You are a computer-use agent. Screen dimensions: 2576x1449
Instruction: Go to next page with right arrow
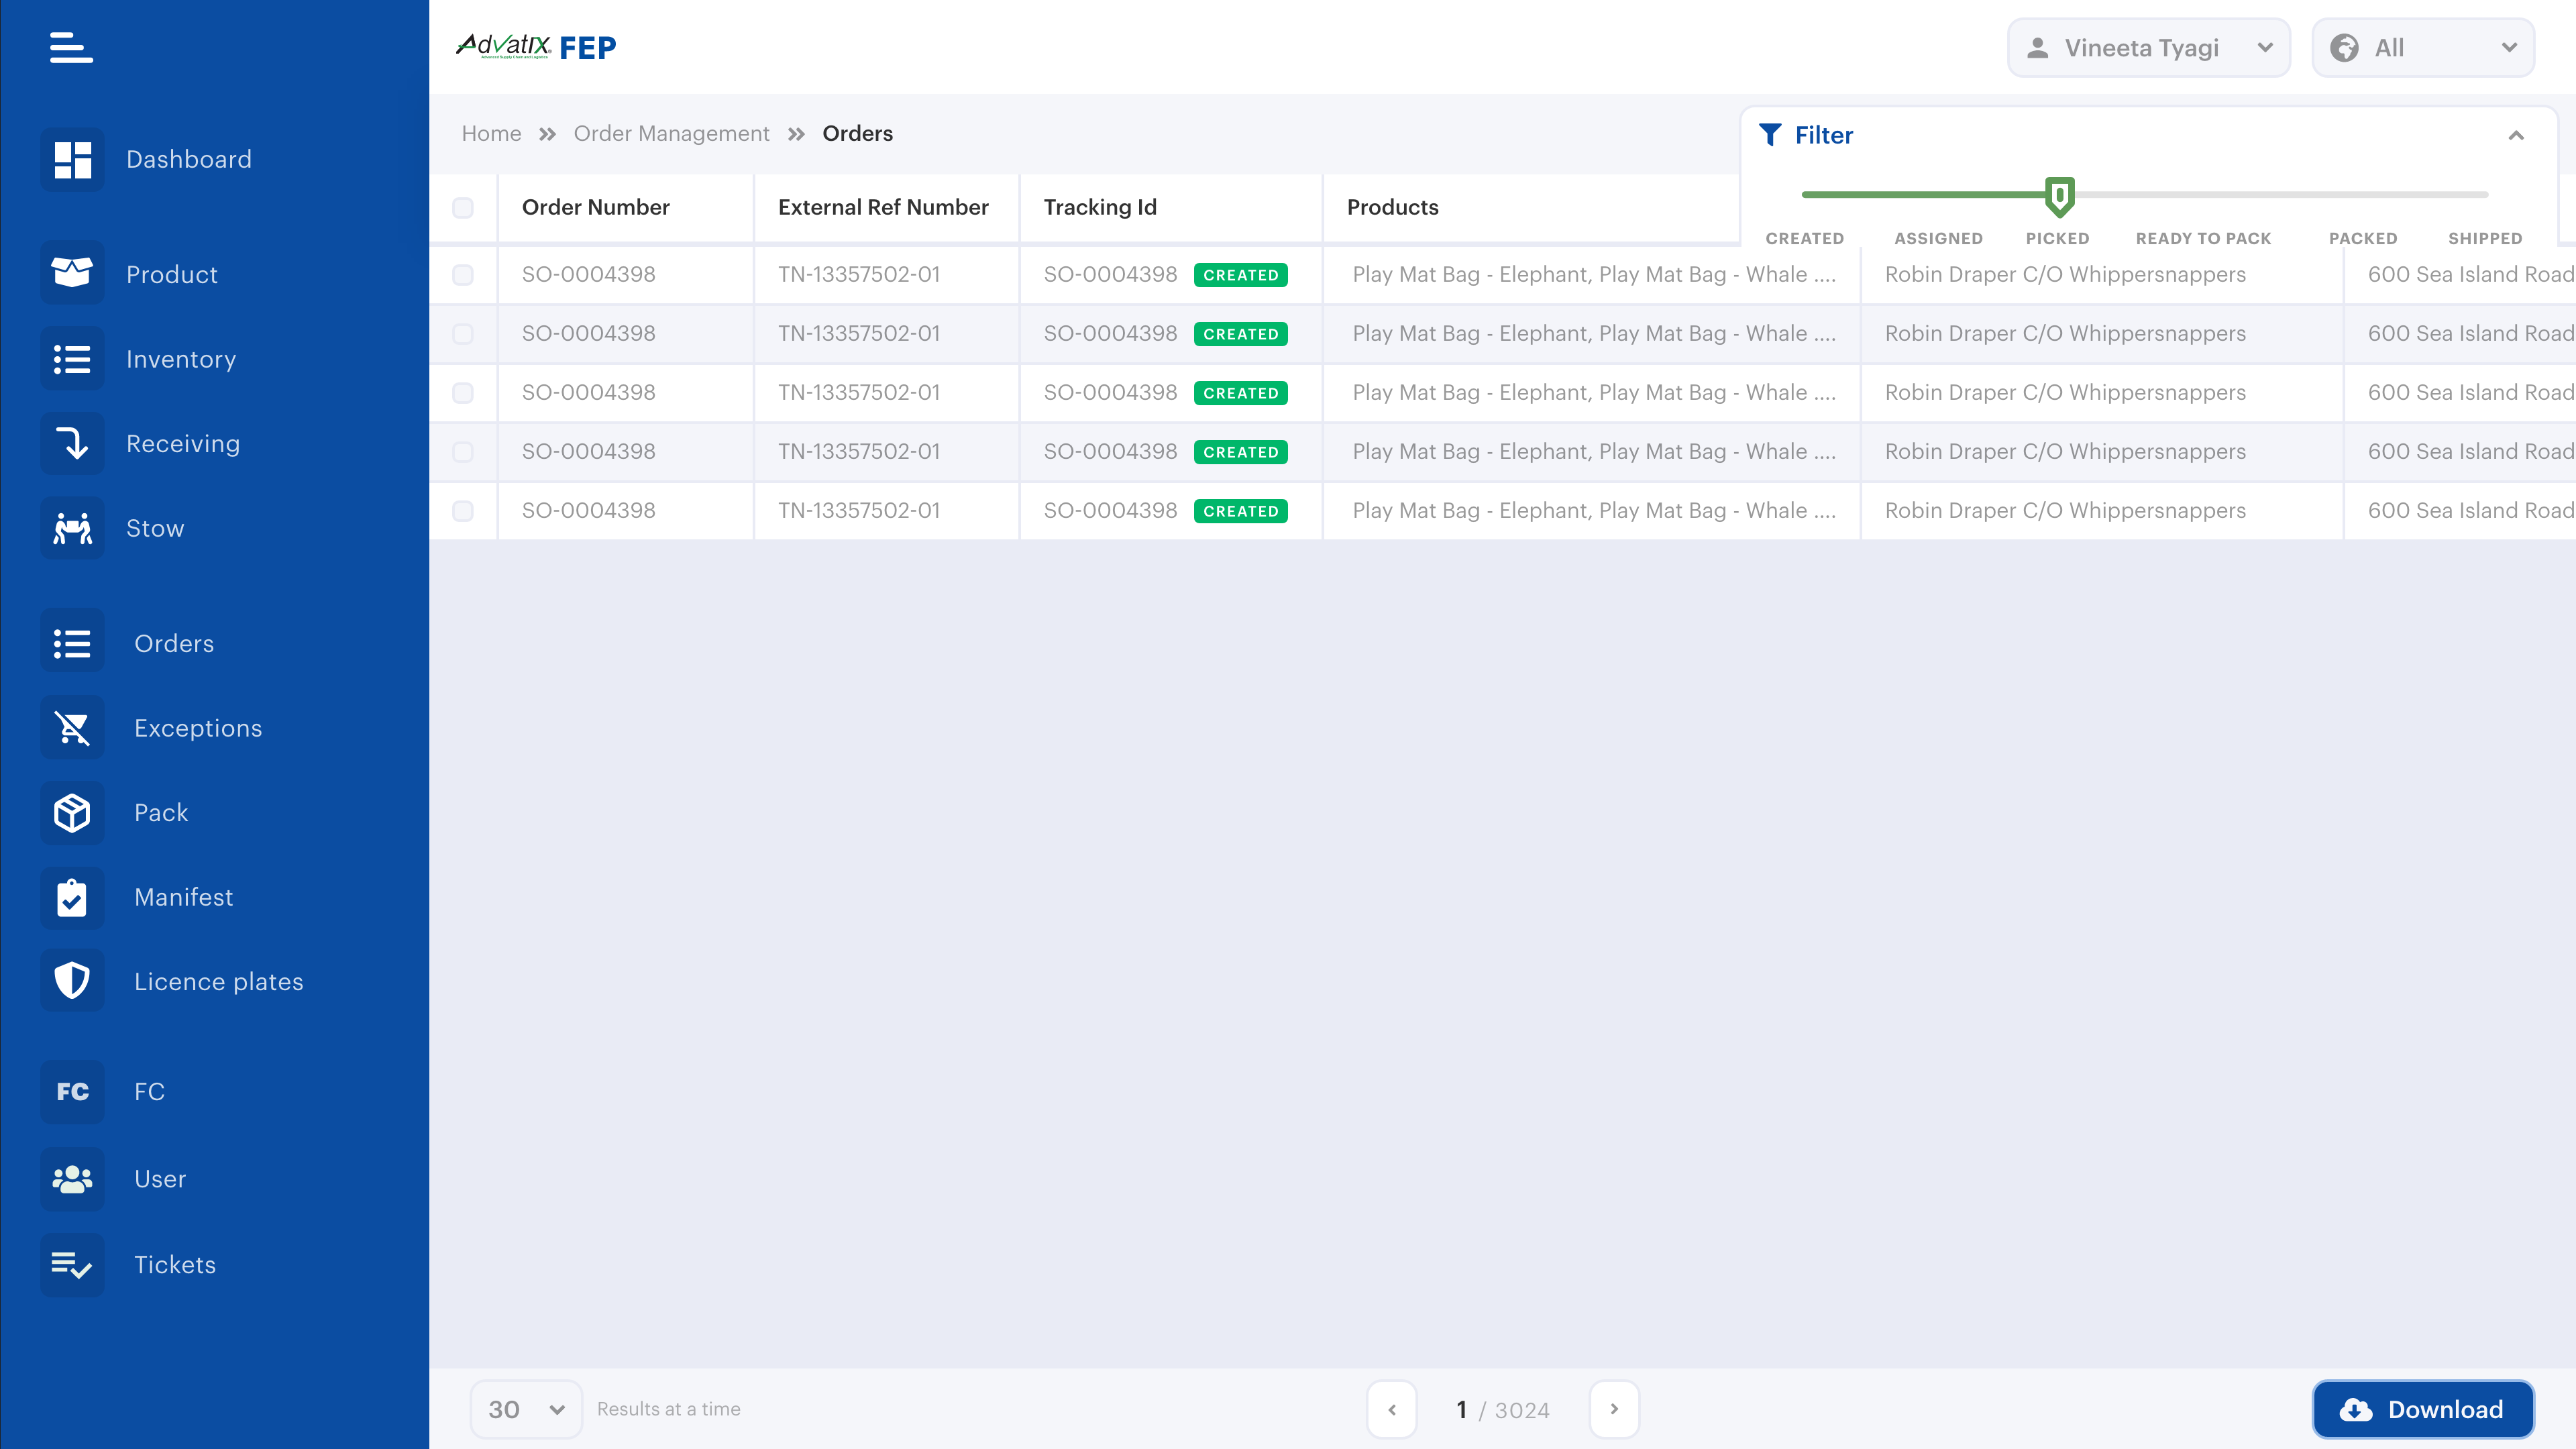pyautogui.click(x=1614, y=1409)
